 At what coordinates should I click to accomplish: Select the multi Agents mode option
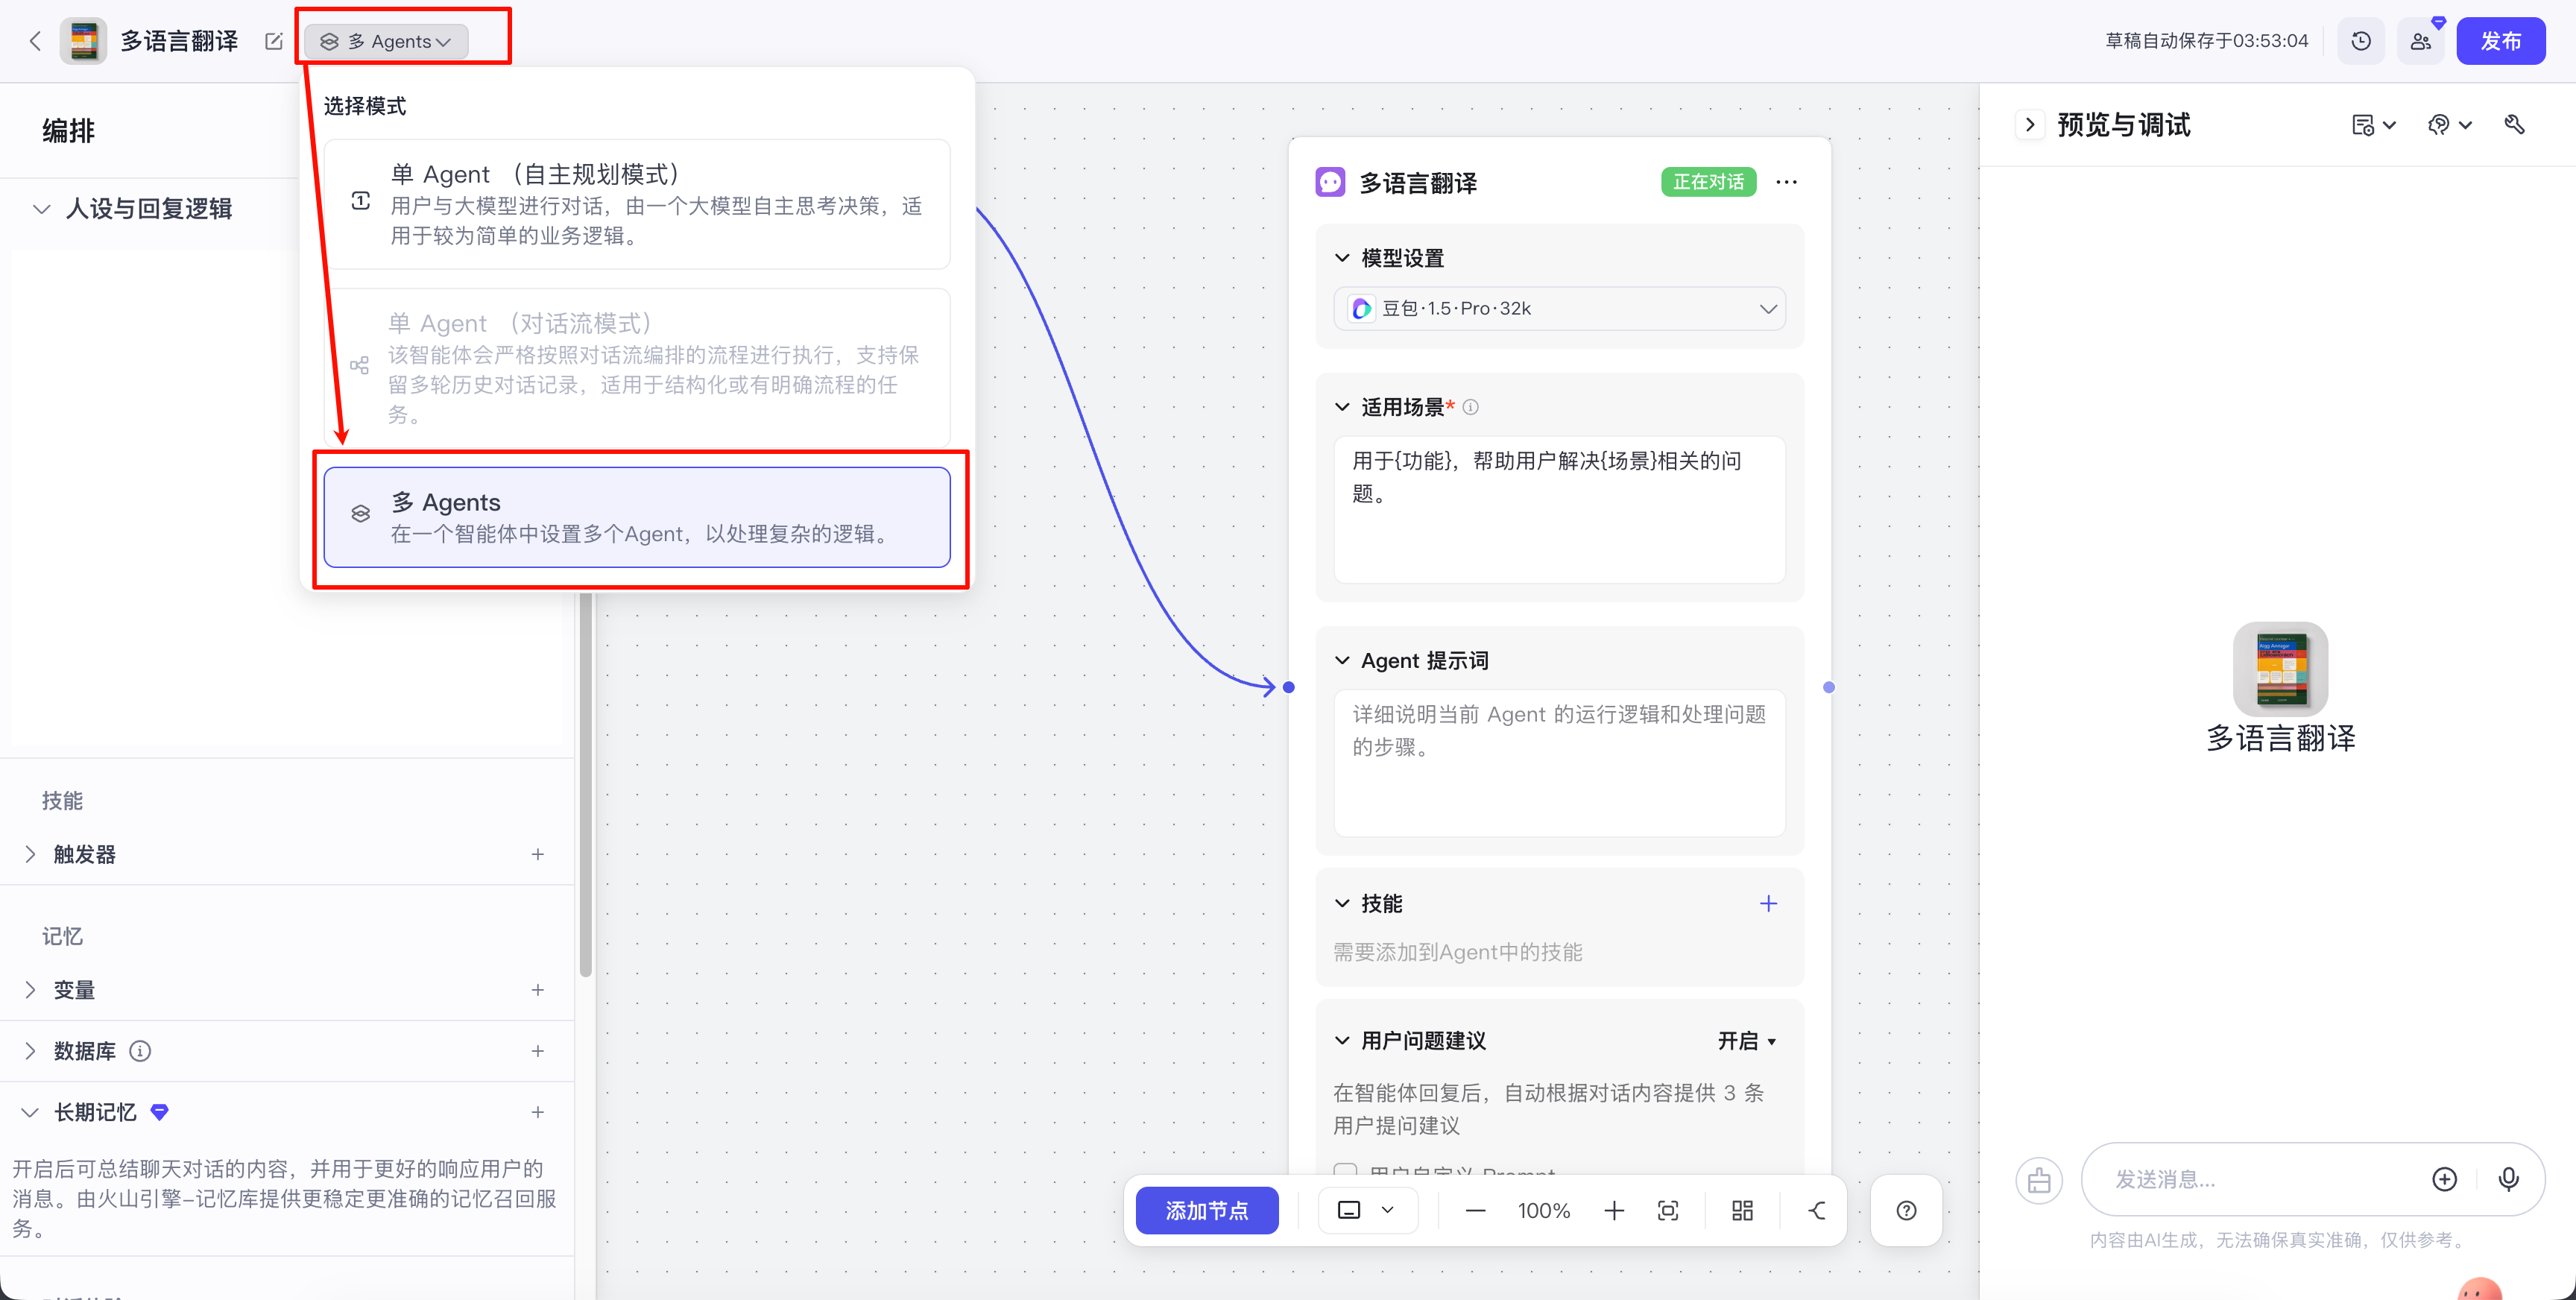[x=636, y=517]
